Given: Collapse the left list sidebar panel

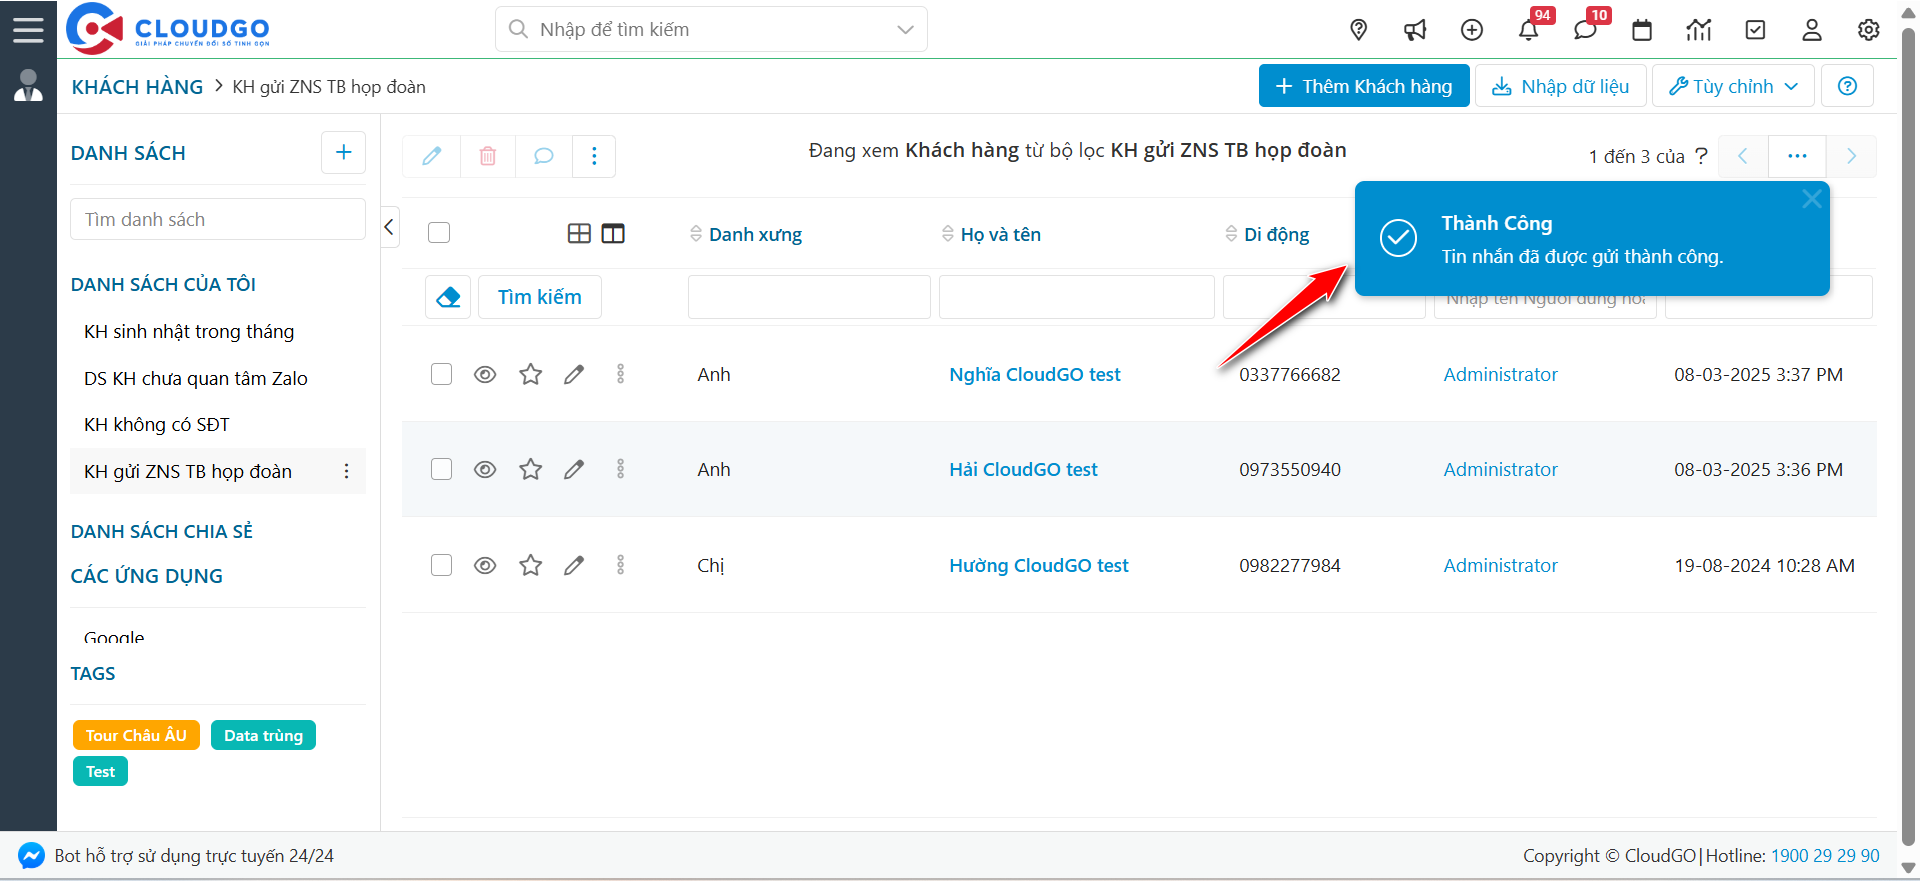Looking at the screenshot, I should [x=390, y=227].
